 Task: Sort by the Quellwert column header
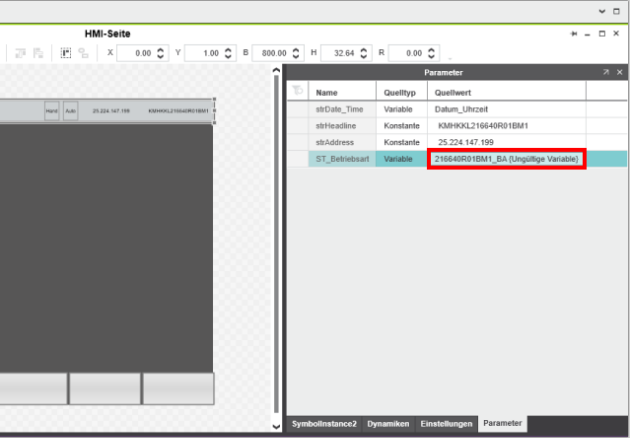(506, 92)
